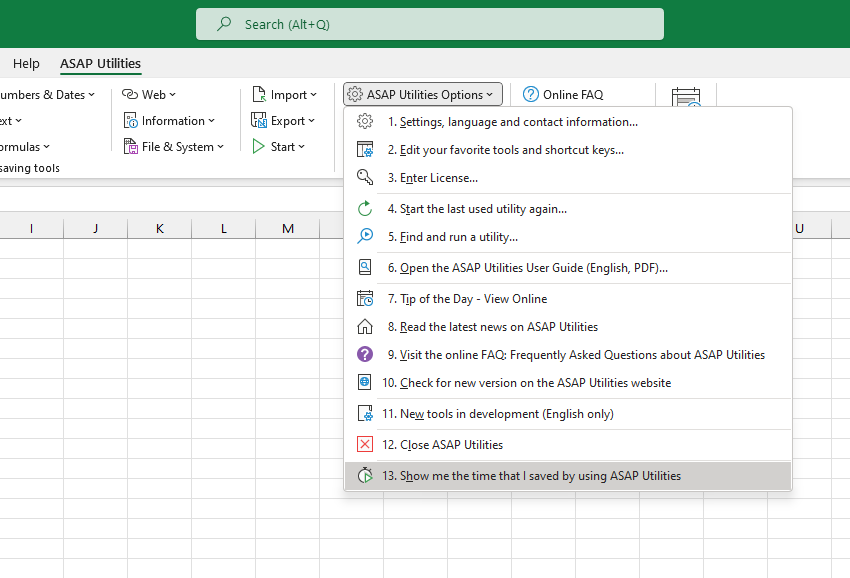Viewport: 850px width, 578px height.
Task: Click the Import document icon
Action: point(259,94)
